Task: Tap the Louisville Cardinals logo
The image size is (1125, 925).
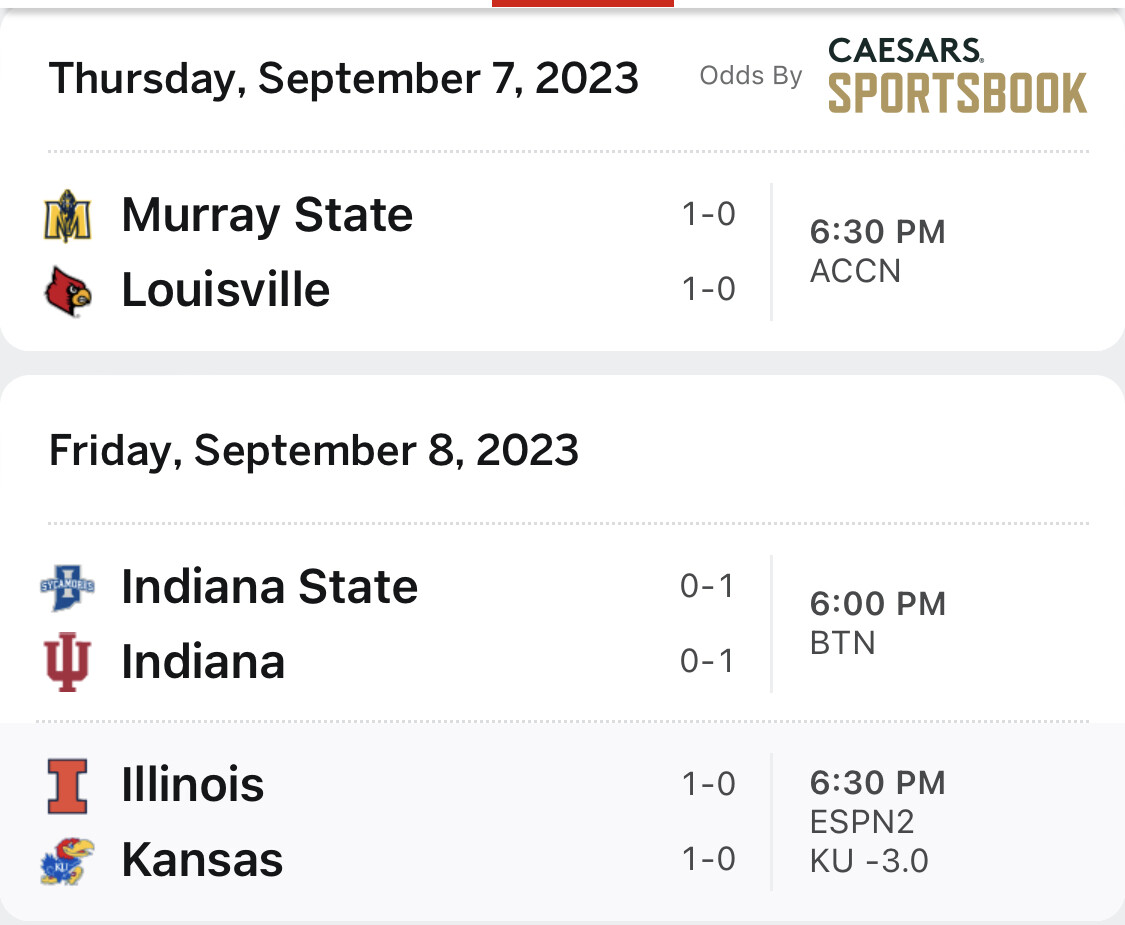Action: (67, 291)
